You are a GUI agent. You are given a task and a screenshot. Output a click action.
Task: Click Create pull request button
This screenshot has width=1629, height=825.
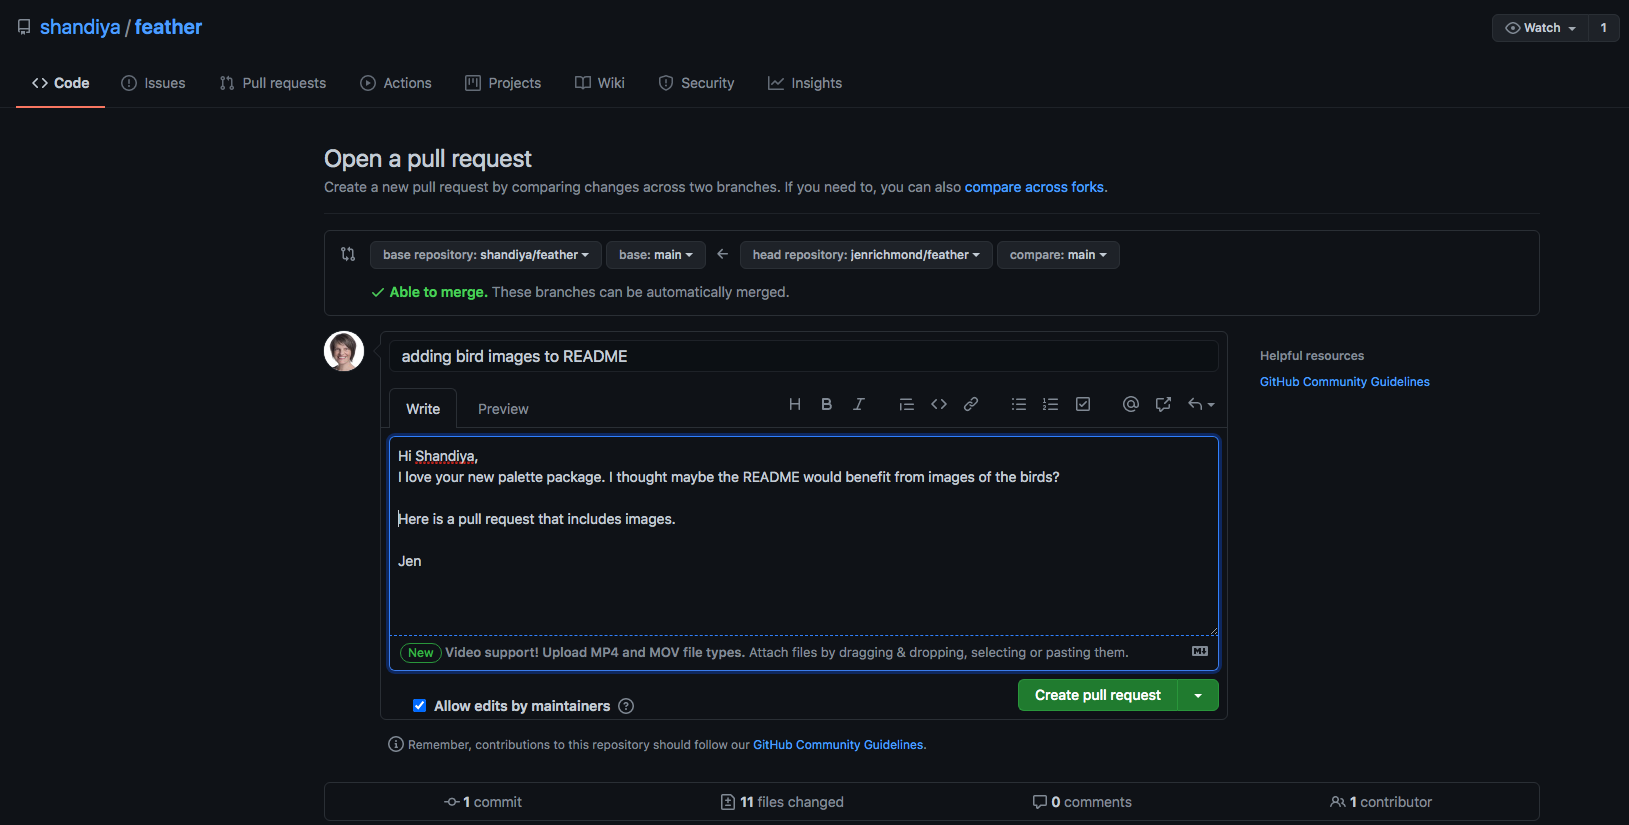pos(1098,695)
